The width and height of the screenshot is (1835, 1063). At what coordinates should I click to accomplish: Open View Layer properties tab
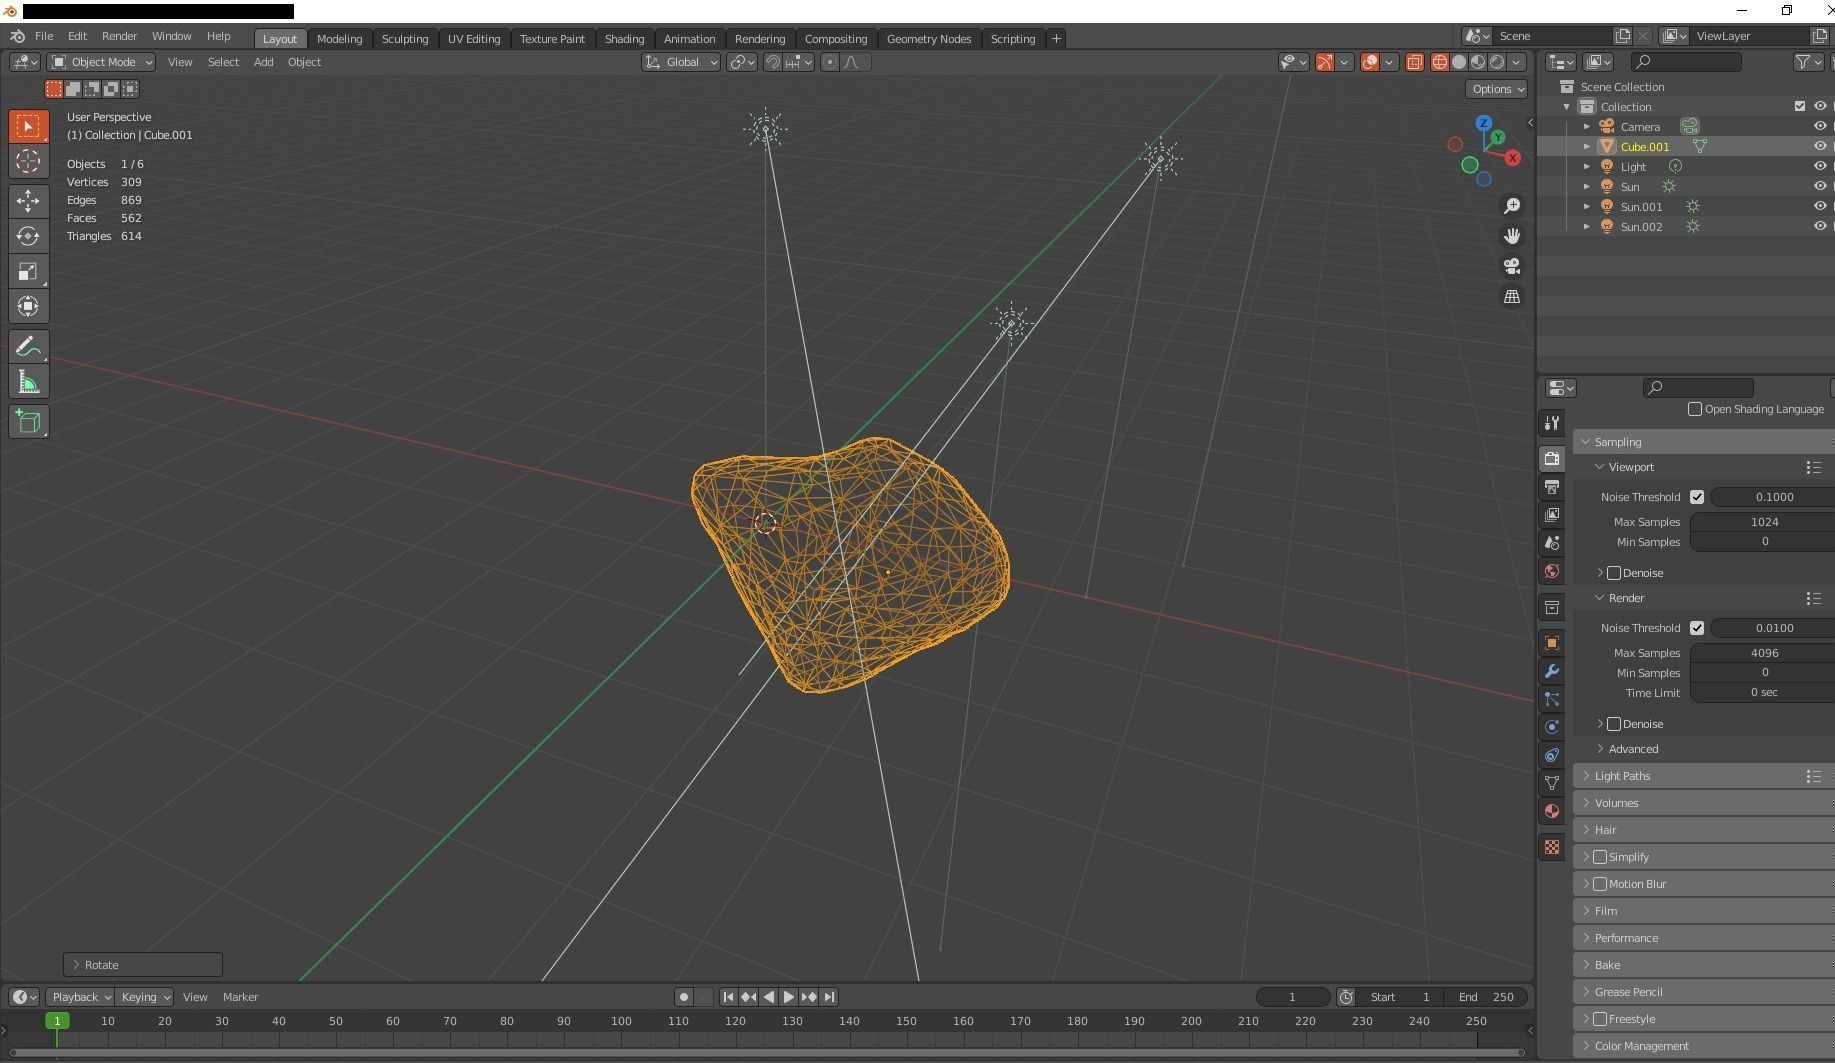click(x=1552, y=515)
